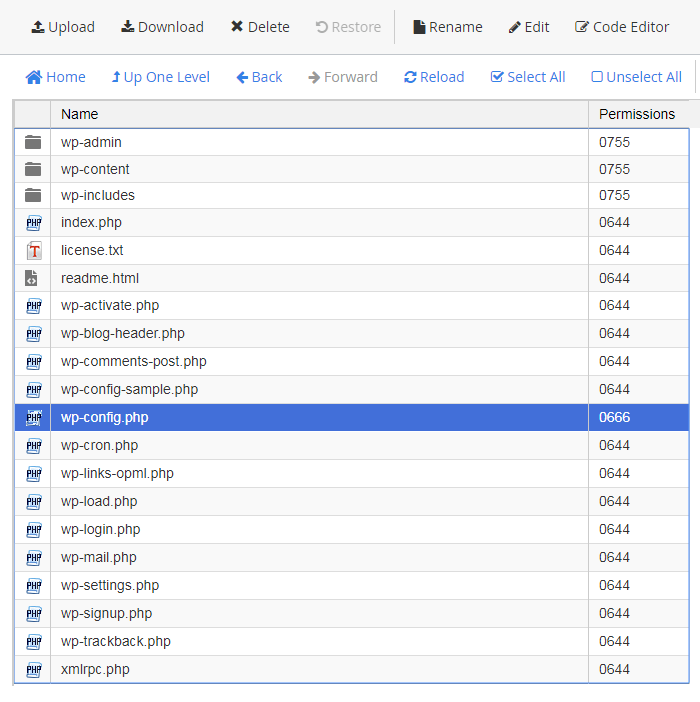The width and height of the screenshot is (700, 702).
Task: Click the wp-includes folder icon
Action: [33, 195]
